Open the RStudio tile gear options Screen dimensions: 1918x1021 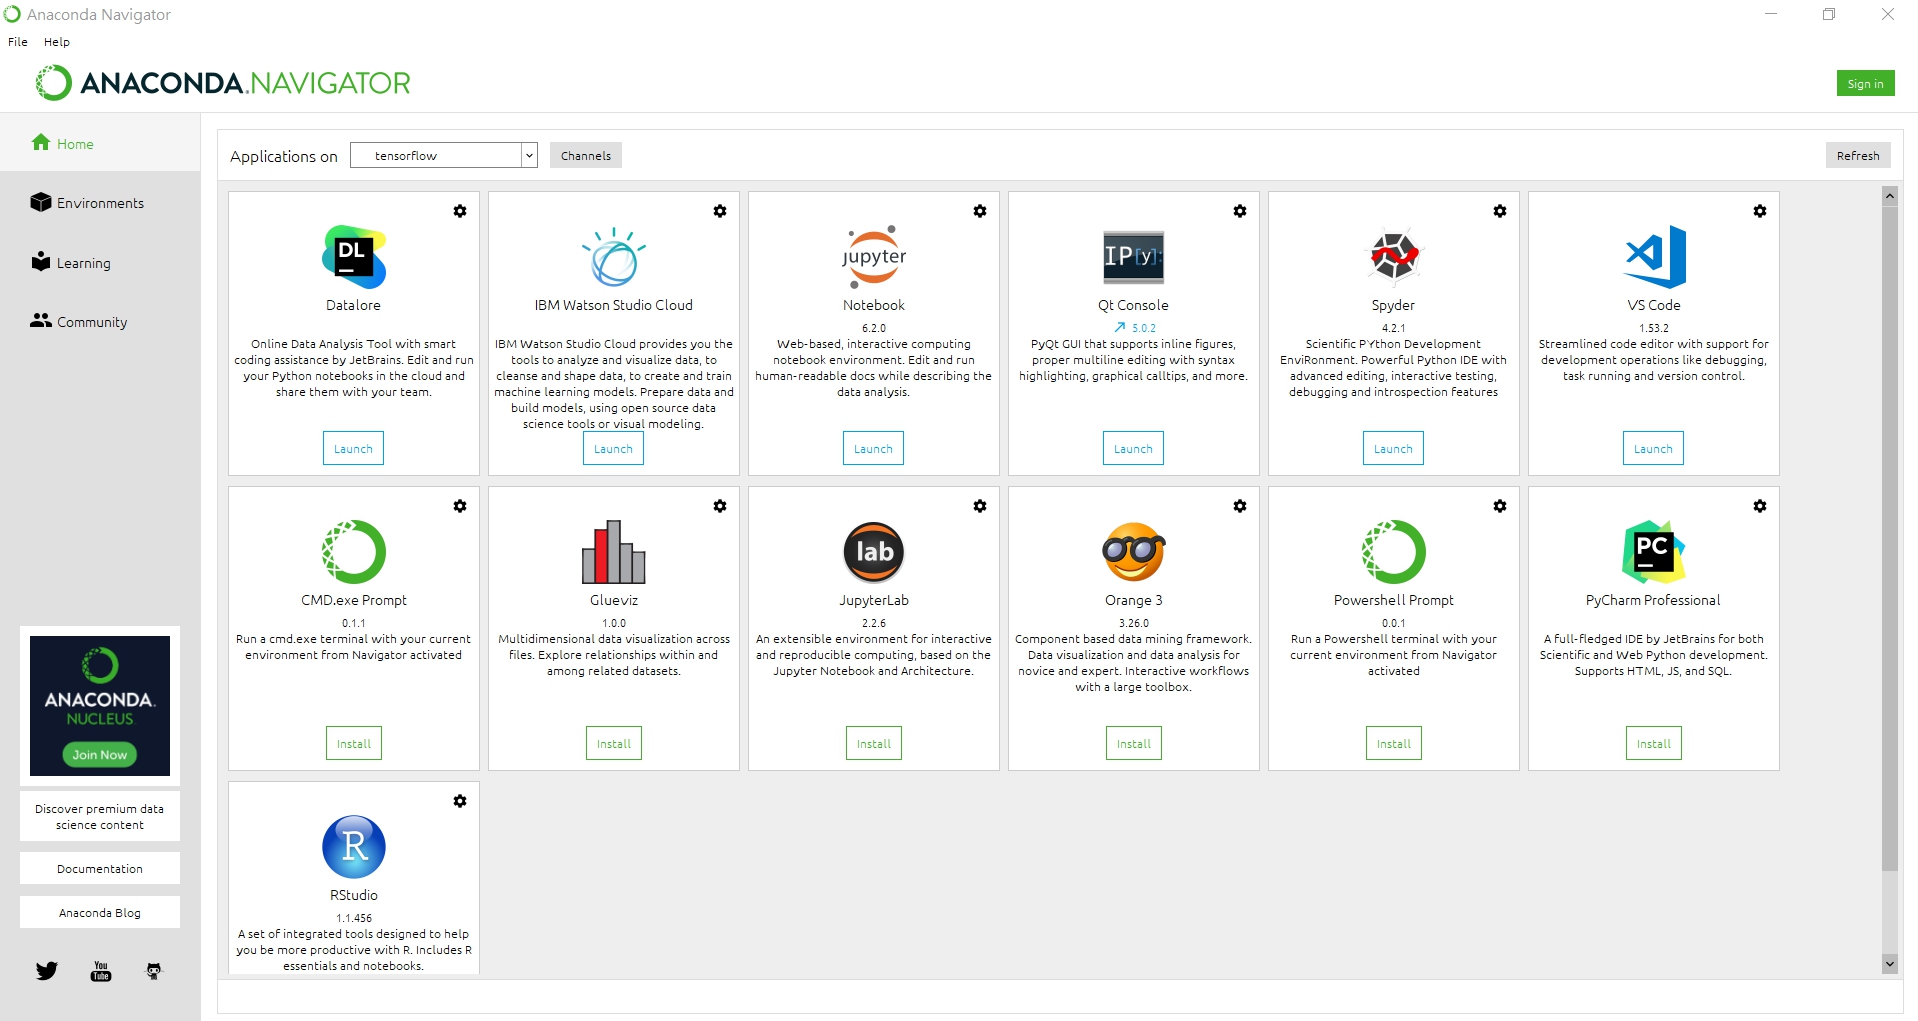460,801
